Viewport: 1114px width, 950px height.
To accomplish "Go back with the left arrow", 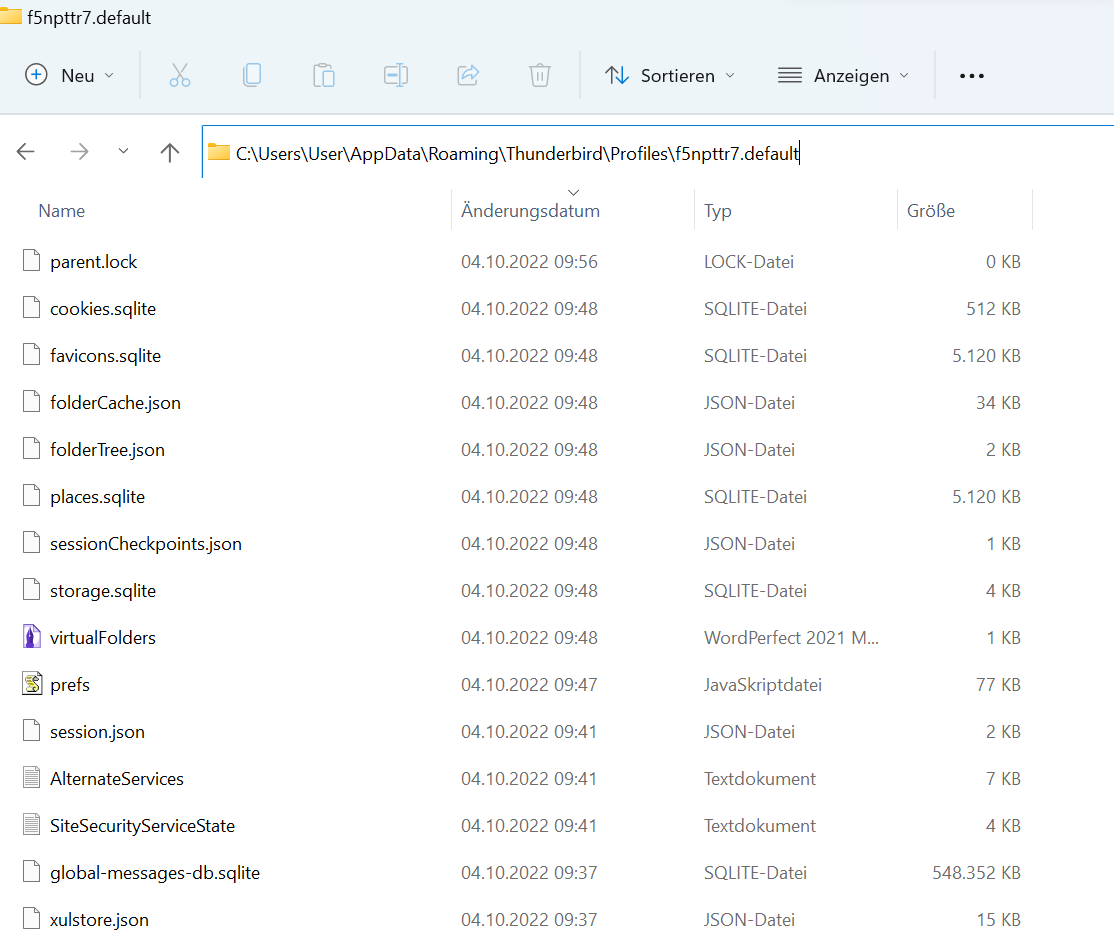I will (x=26, y=152).
